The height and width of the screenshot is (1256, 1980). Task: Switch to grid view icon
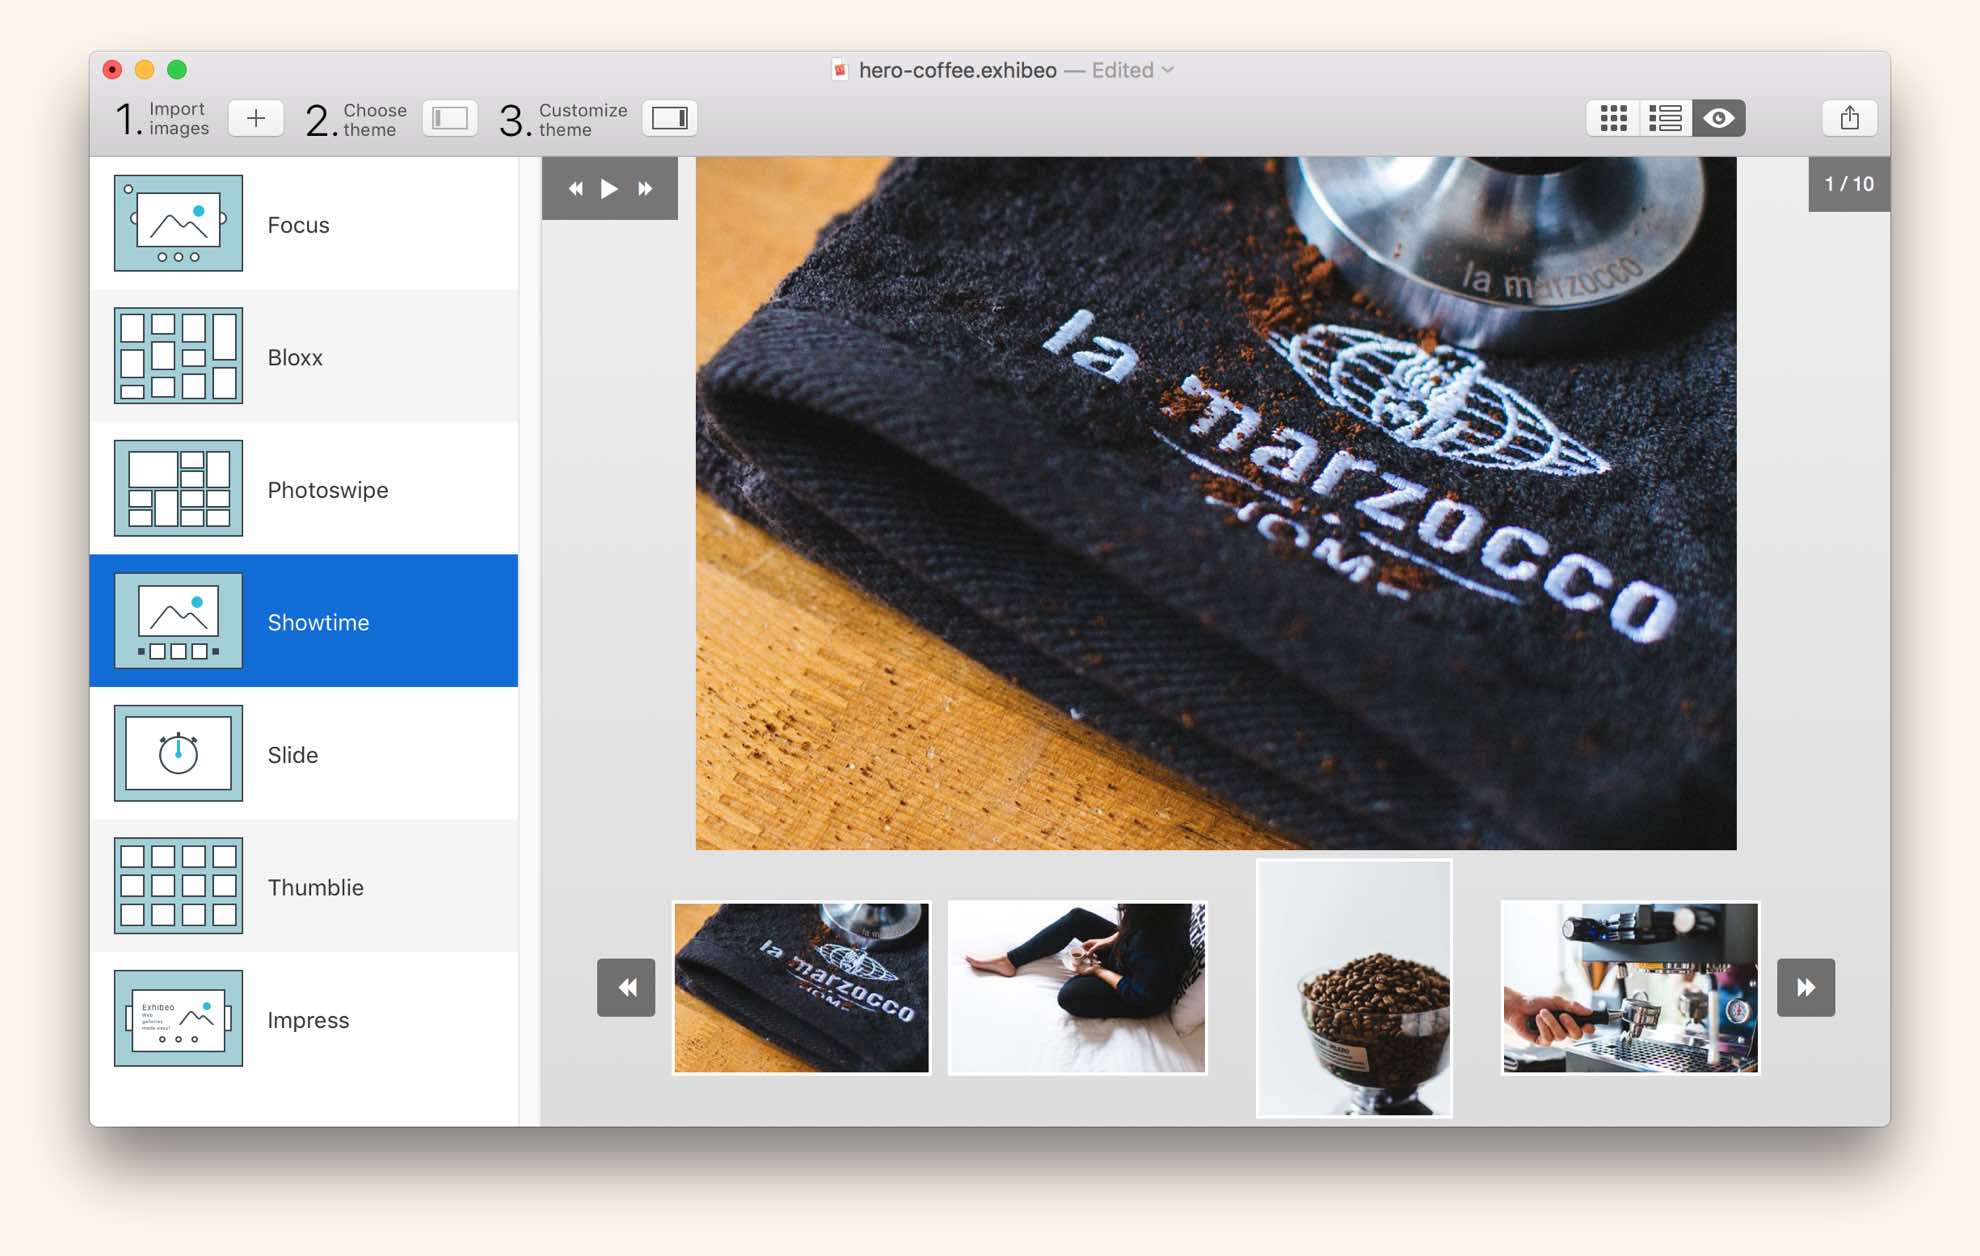click(1613, 119)
